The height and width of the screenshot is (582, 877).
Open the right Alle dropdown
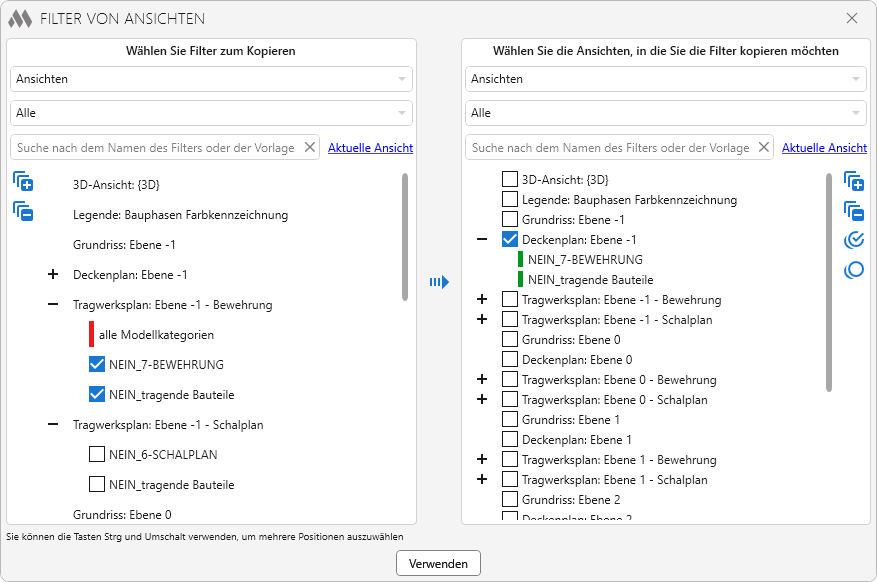(x=665, y=113)
